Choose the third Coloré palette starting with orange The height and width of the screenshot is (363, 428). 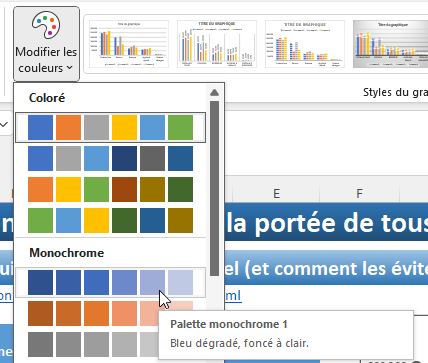coord(110,189)
